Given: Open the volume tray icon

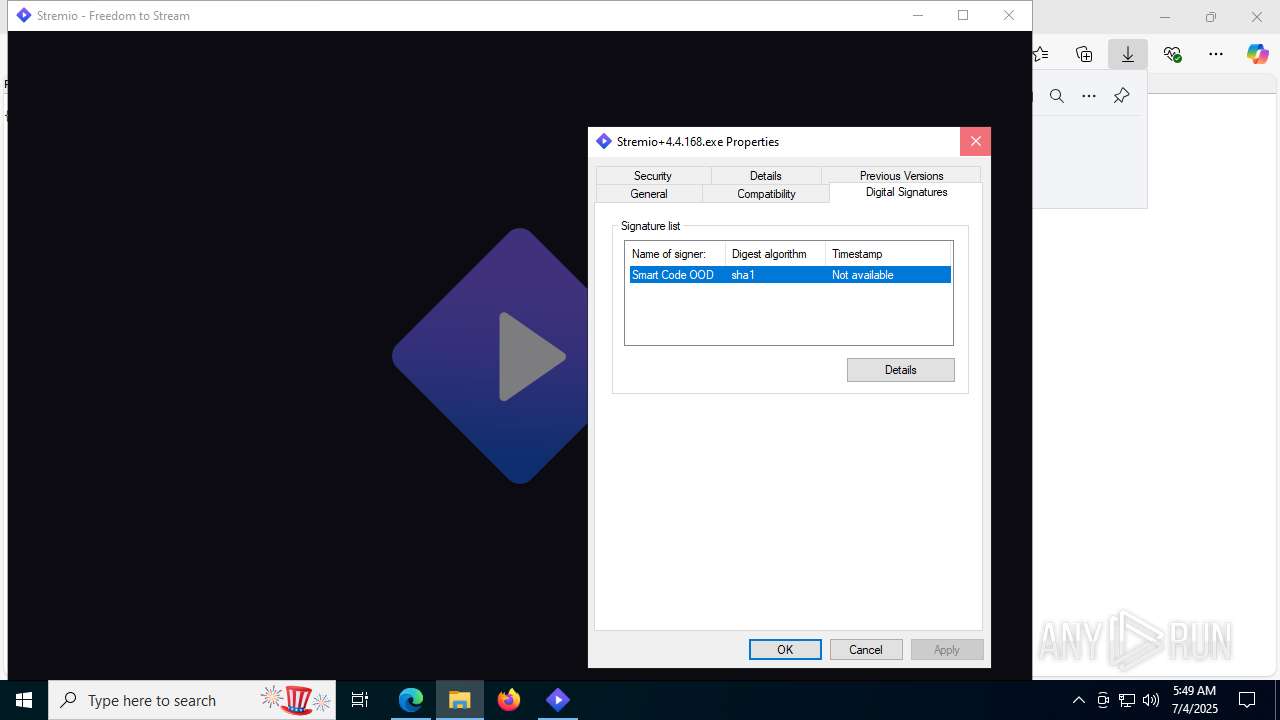Looking at the screenshot, I should pos(1150,700).
